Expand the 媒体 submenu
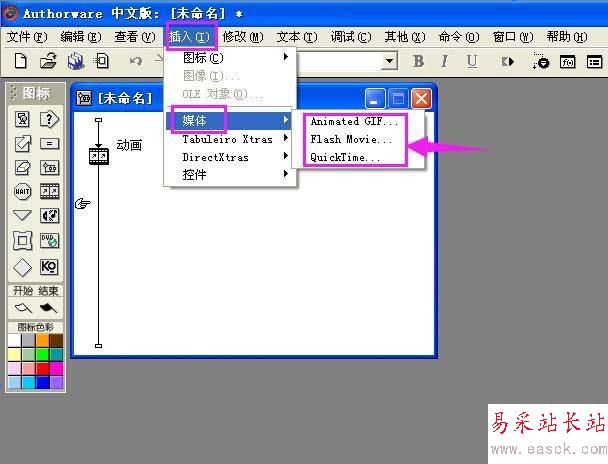Screen dimensions: 608x464 229,121
